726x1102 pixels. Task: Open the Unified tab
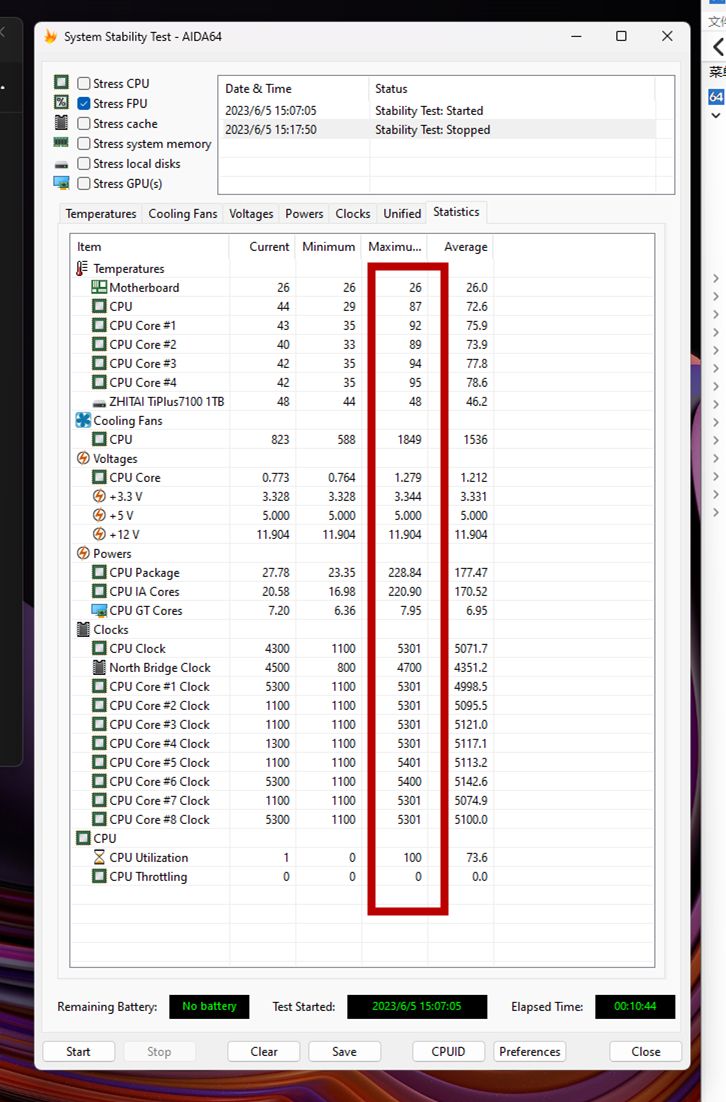pyautogui.click(x=402, y=214)
